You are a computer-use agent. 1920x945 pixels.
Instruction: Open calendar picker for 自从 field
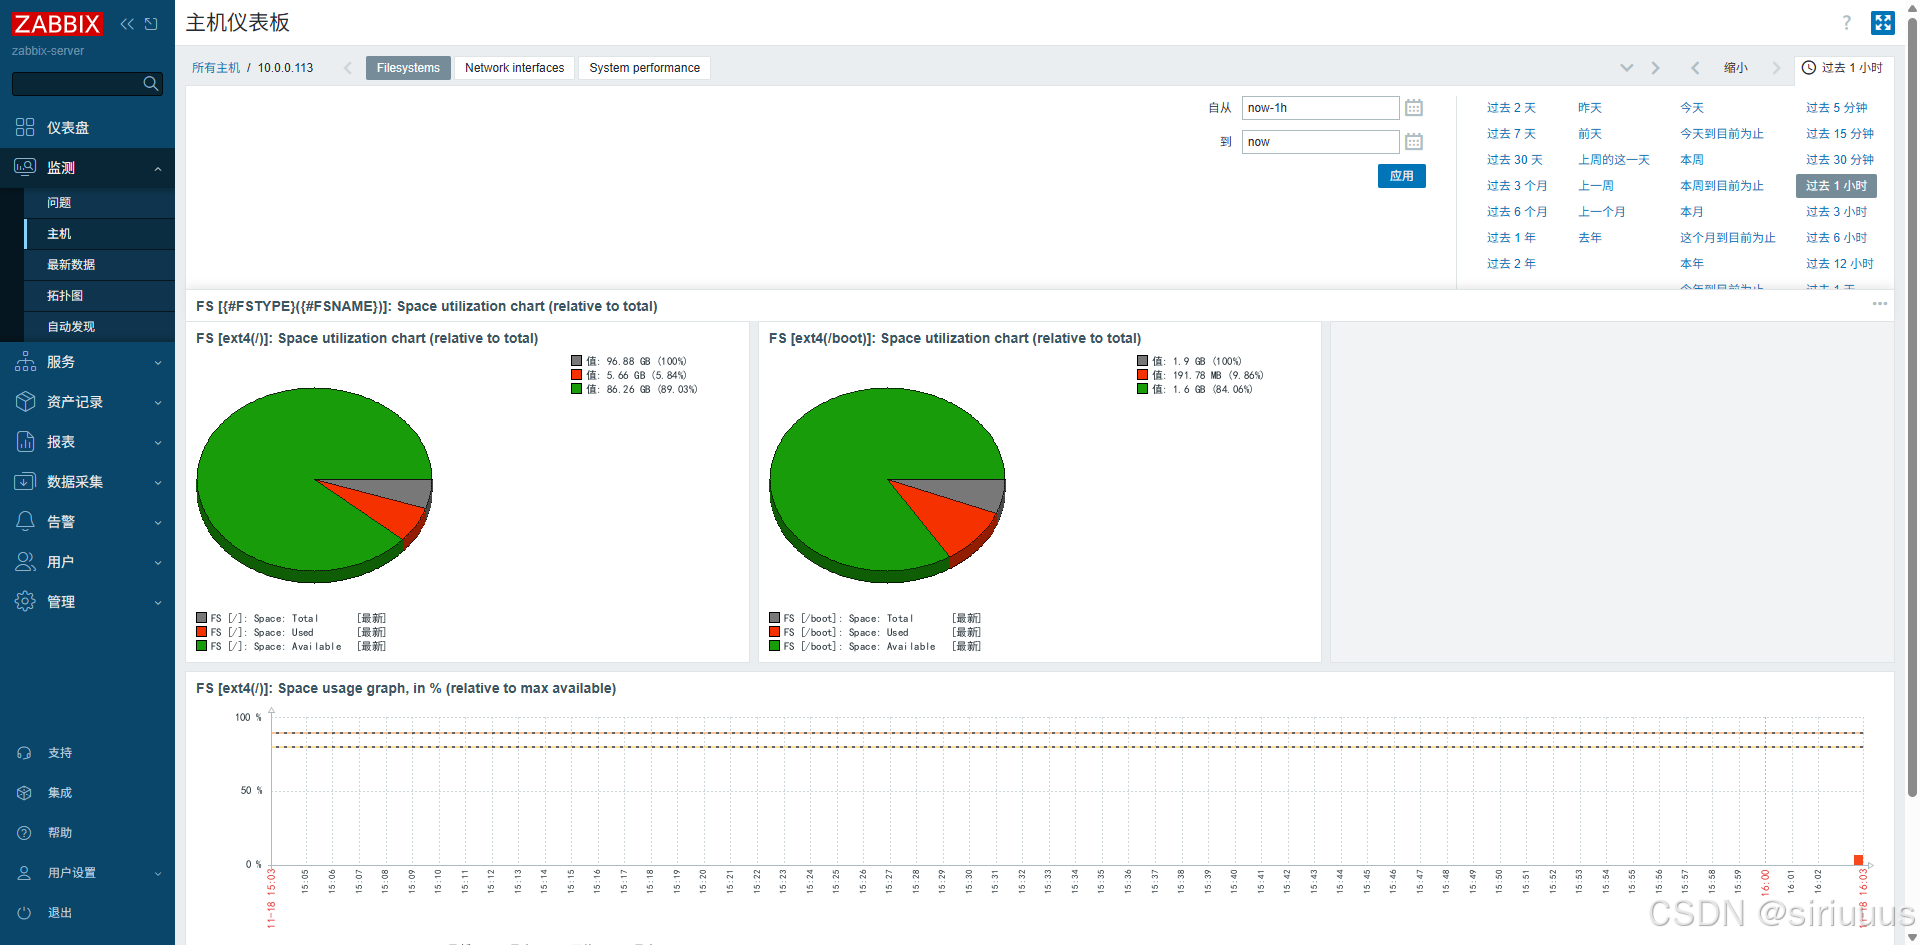click(x=1414, y=108)
